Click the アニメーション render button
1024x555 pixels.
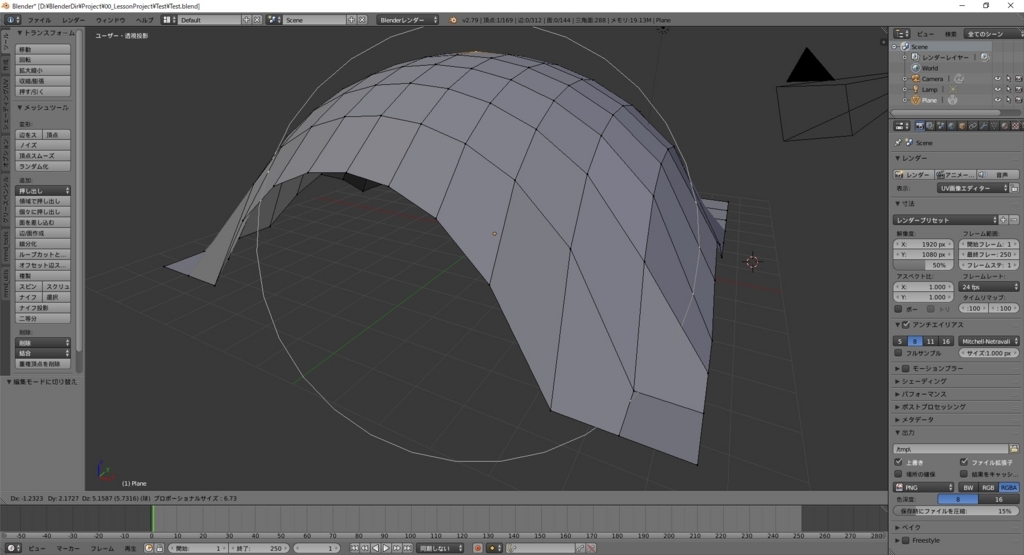pyautogui.click(x=955, y=175)
